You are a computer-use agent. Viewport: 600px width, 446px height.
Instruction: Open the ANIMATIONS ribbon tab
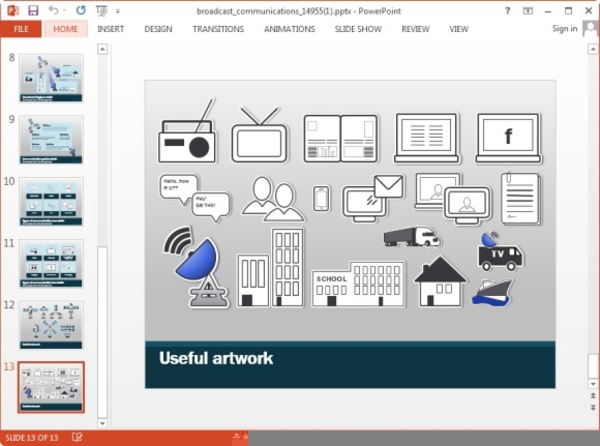(289, 29)
